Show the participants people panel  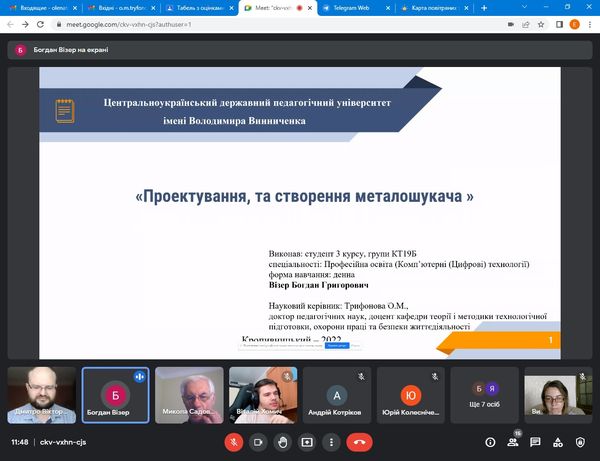click(x=513, y=443)
